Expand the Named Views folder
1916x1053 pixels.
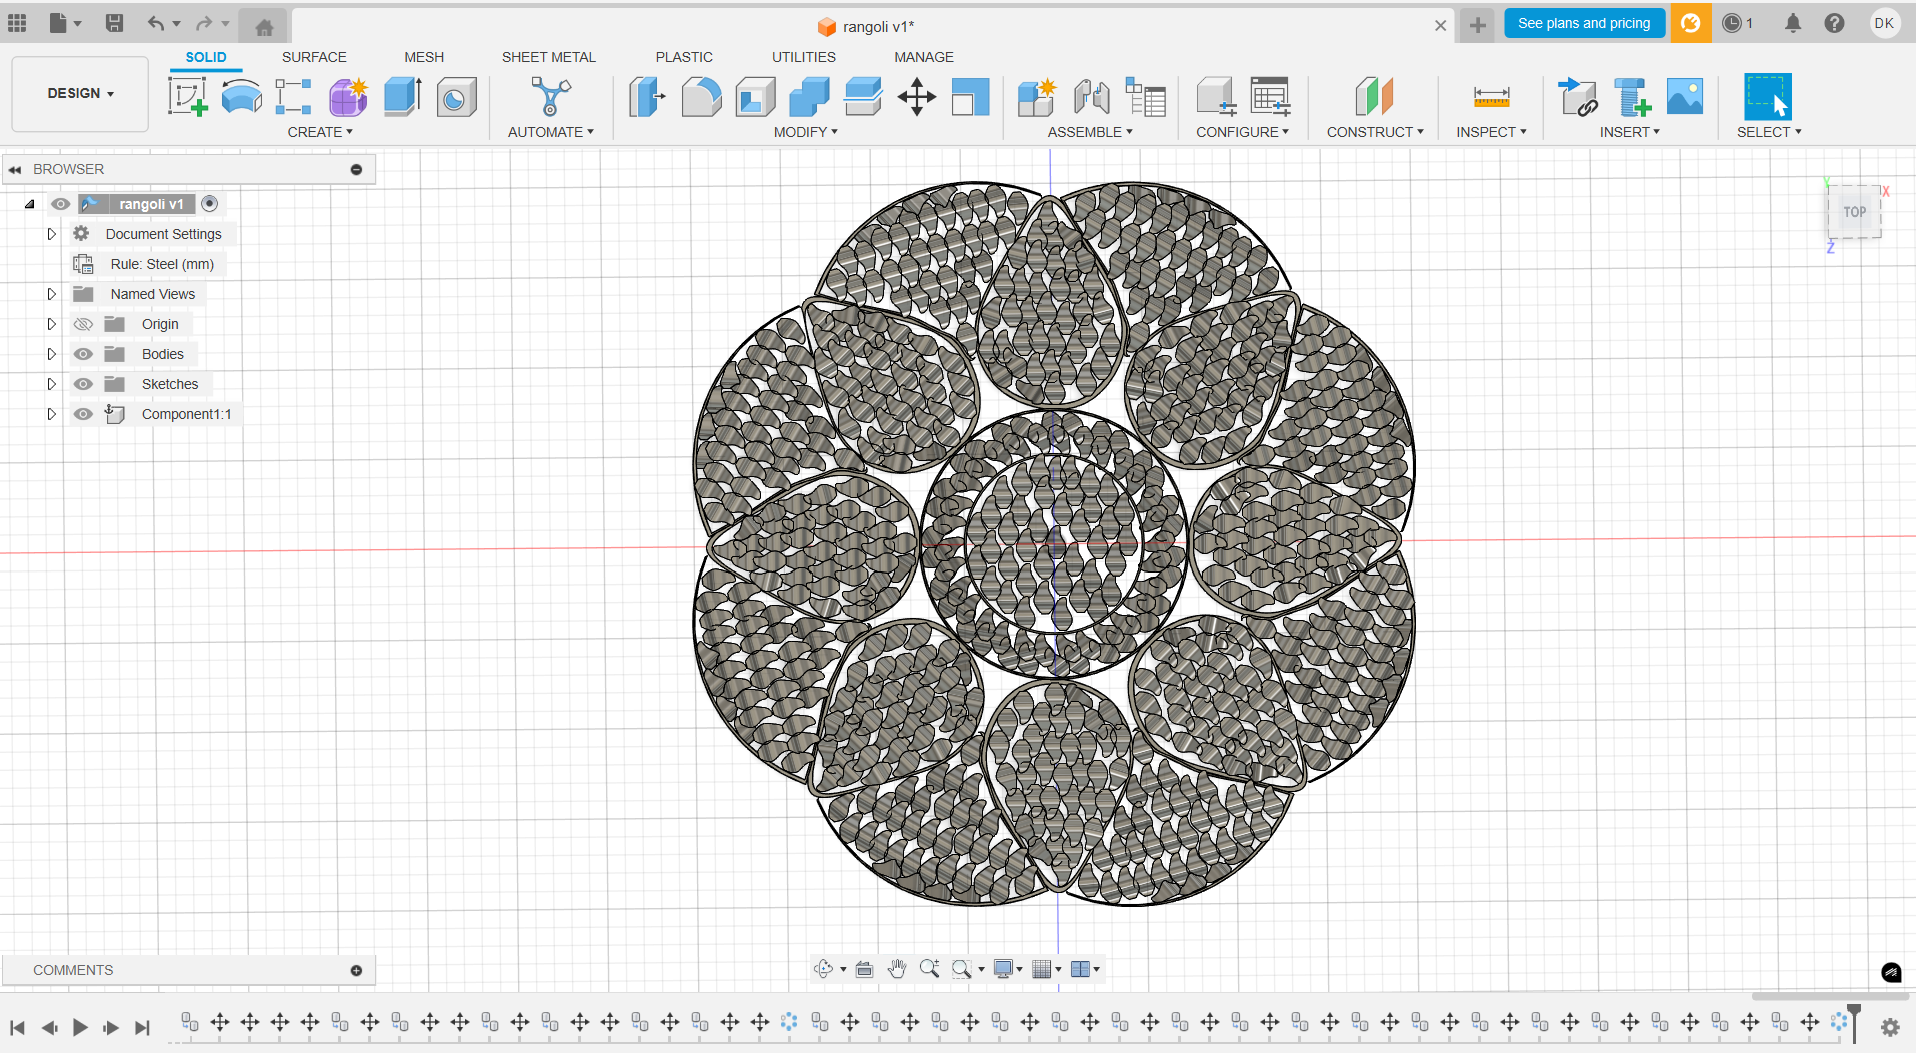(x=51, y=294)
